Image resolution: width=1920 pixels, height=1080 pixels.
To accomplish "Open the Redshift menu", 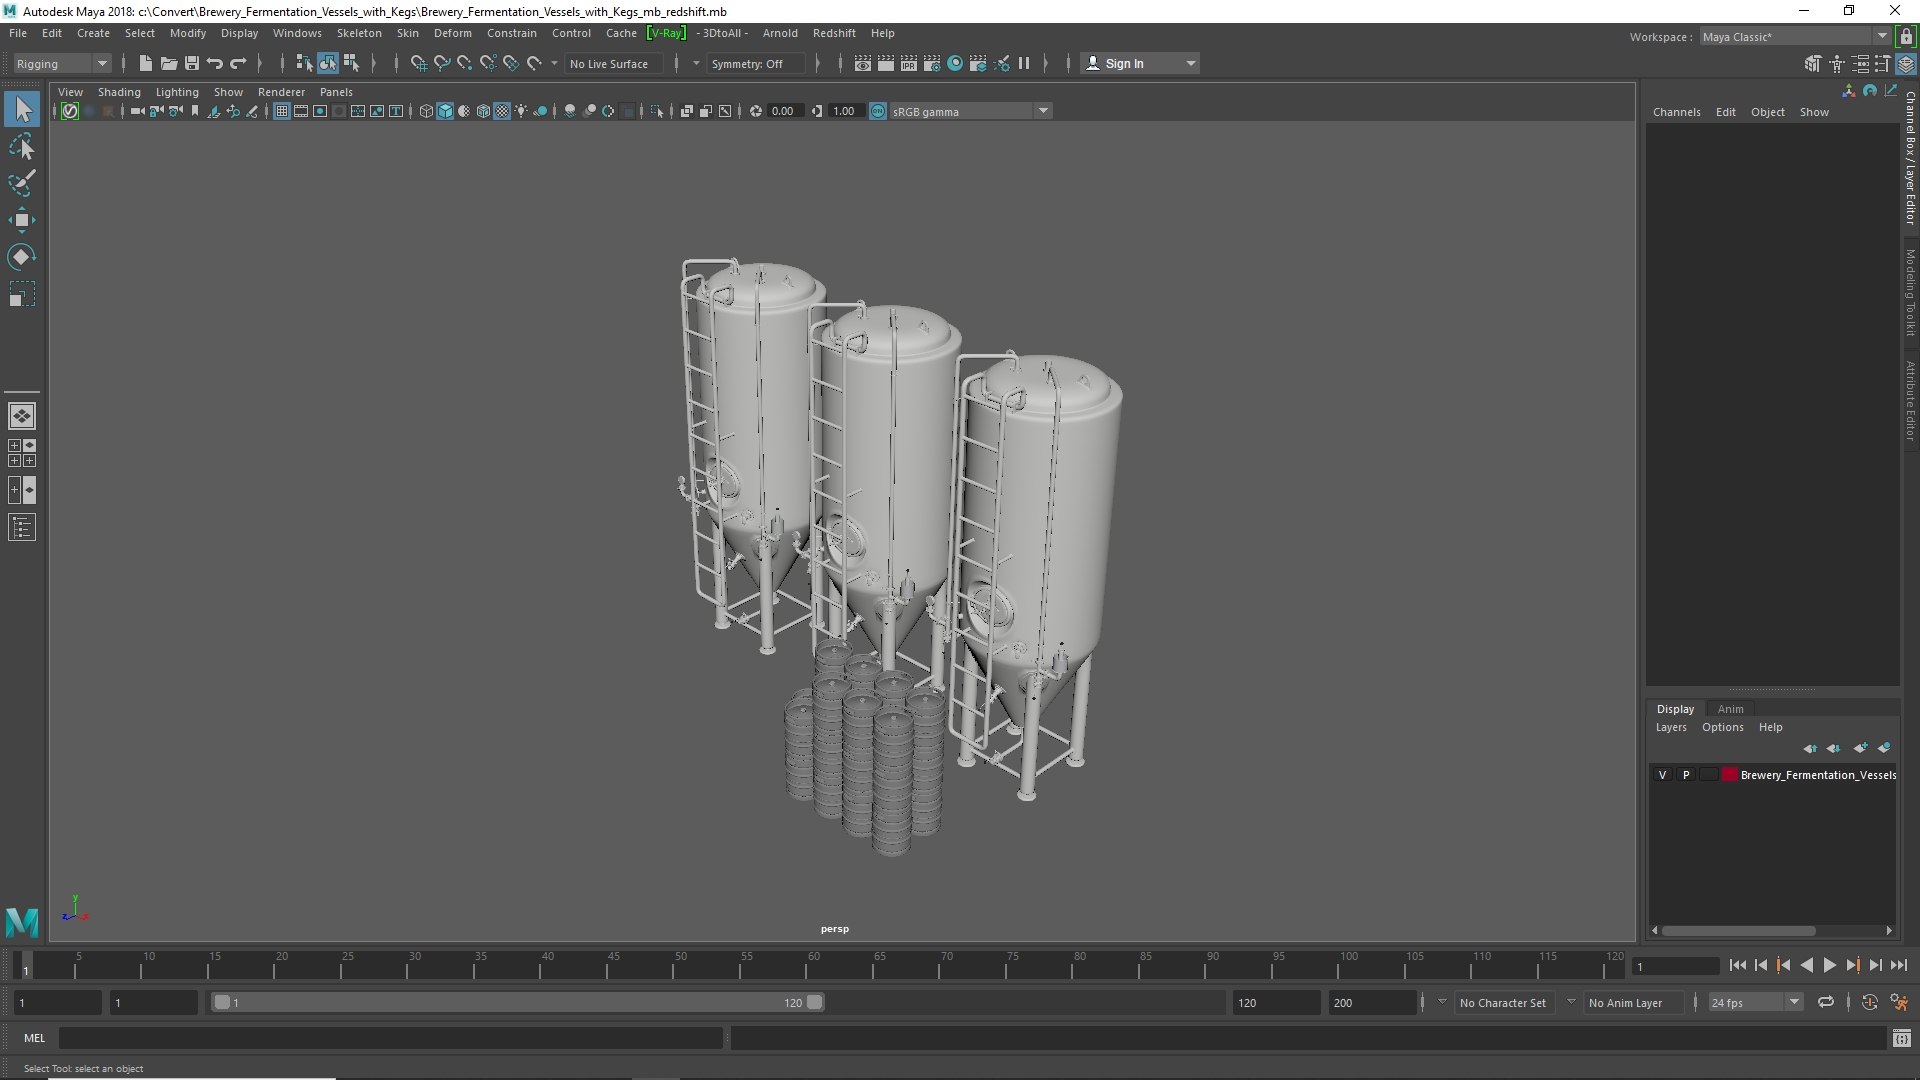I will click(x=834, y=33).
